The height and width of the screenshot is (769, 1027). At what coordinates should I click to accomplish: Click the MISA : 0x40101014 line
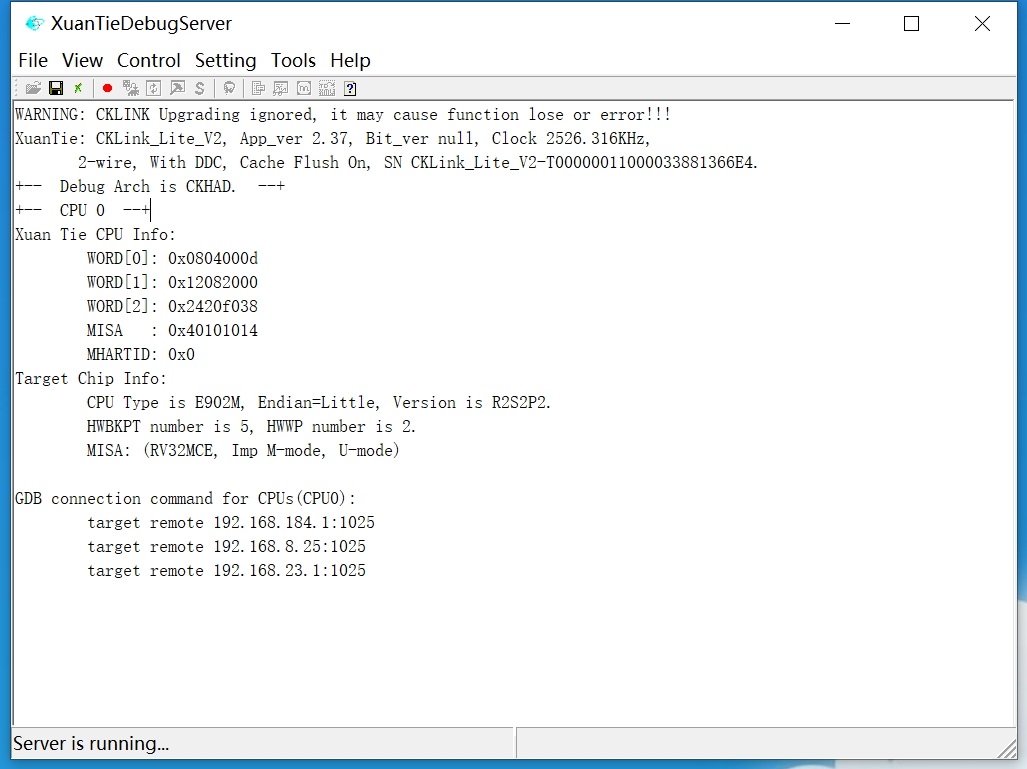pyautogui.click(x=172, y=331)
